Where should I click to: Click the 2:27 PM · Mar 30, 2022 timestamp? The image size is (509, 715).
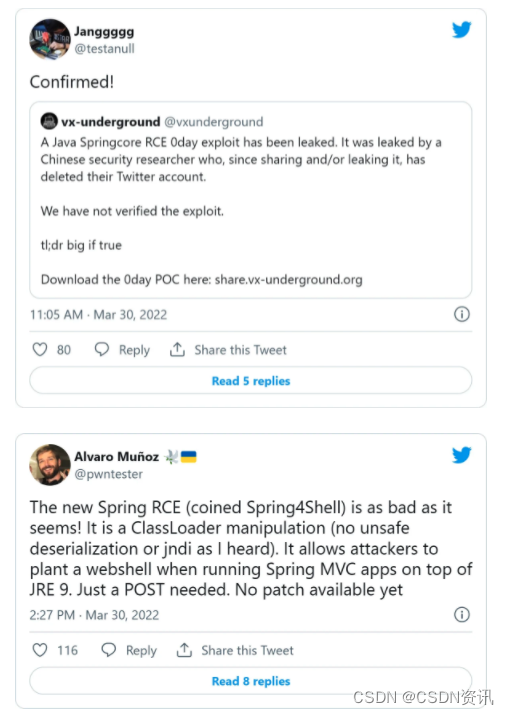94,615
